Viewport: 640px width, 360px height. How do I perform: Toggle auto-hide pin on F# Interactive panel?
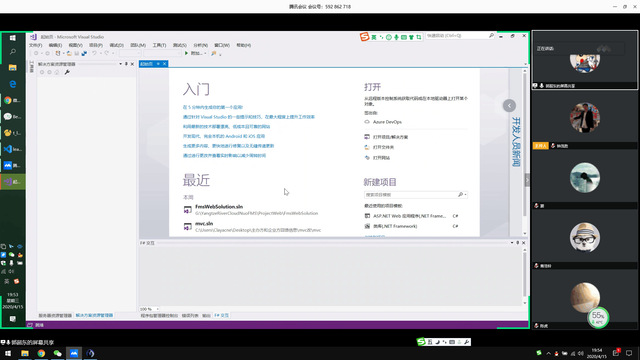pyautogui.click(x=518, y=243)
